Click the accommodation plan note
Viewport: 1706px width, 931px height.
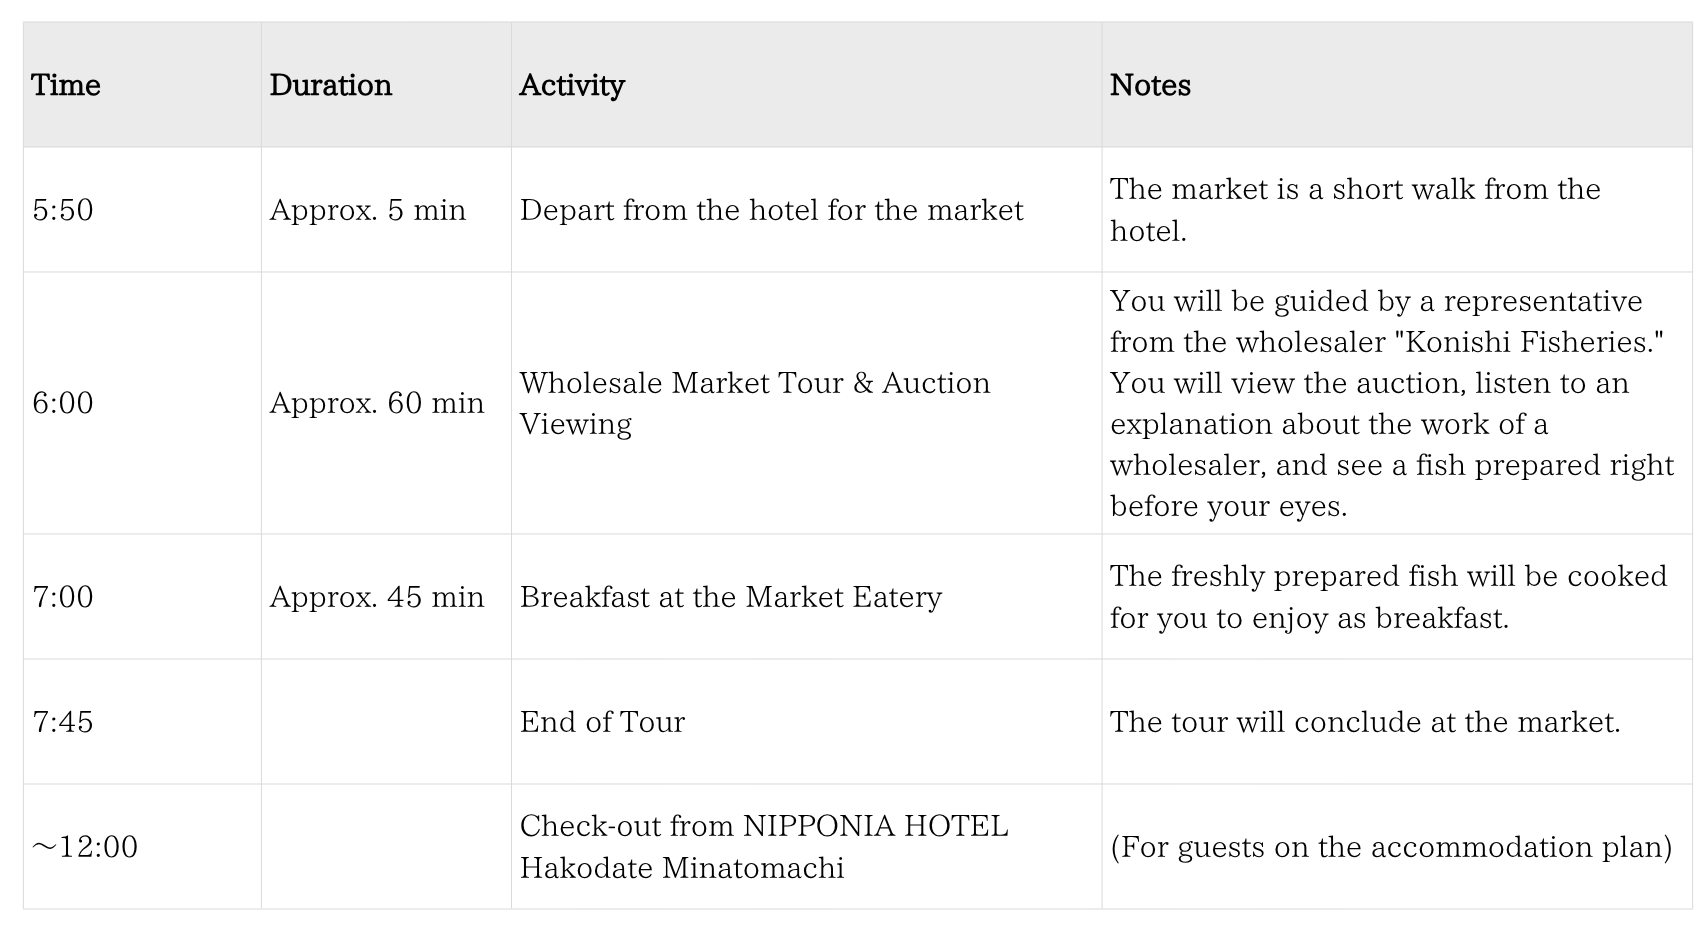point(1391,847)
